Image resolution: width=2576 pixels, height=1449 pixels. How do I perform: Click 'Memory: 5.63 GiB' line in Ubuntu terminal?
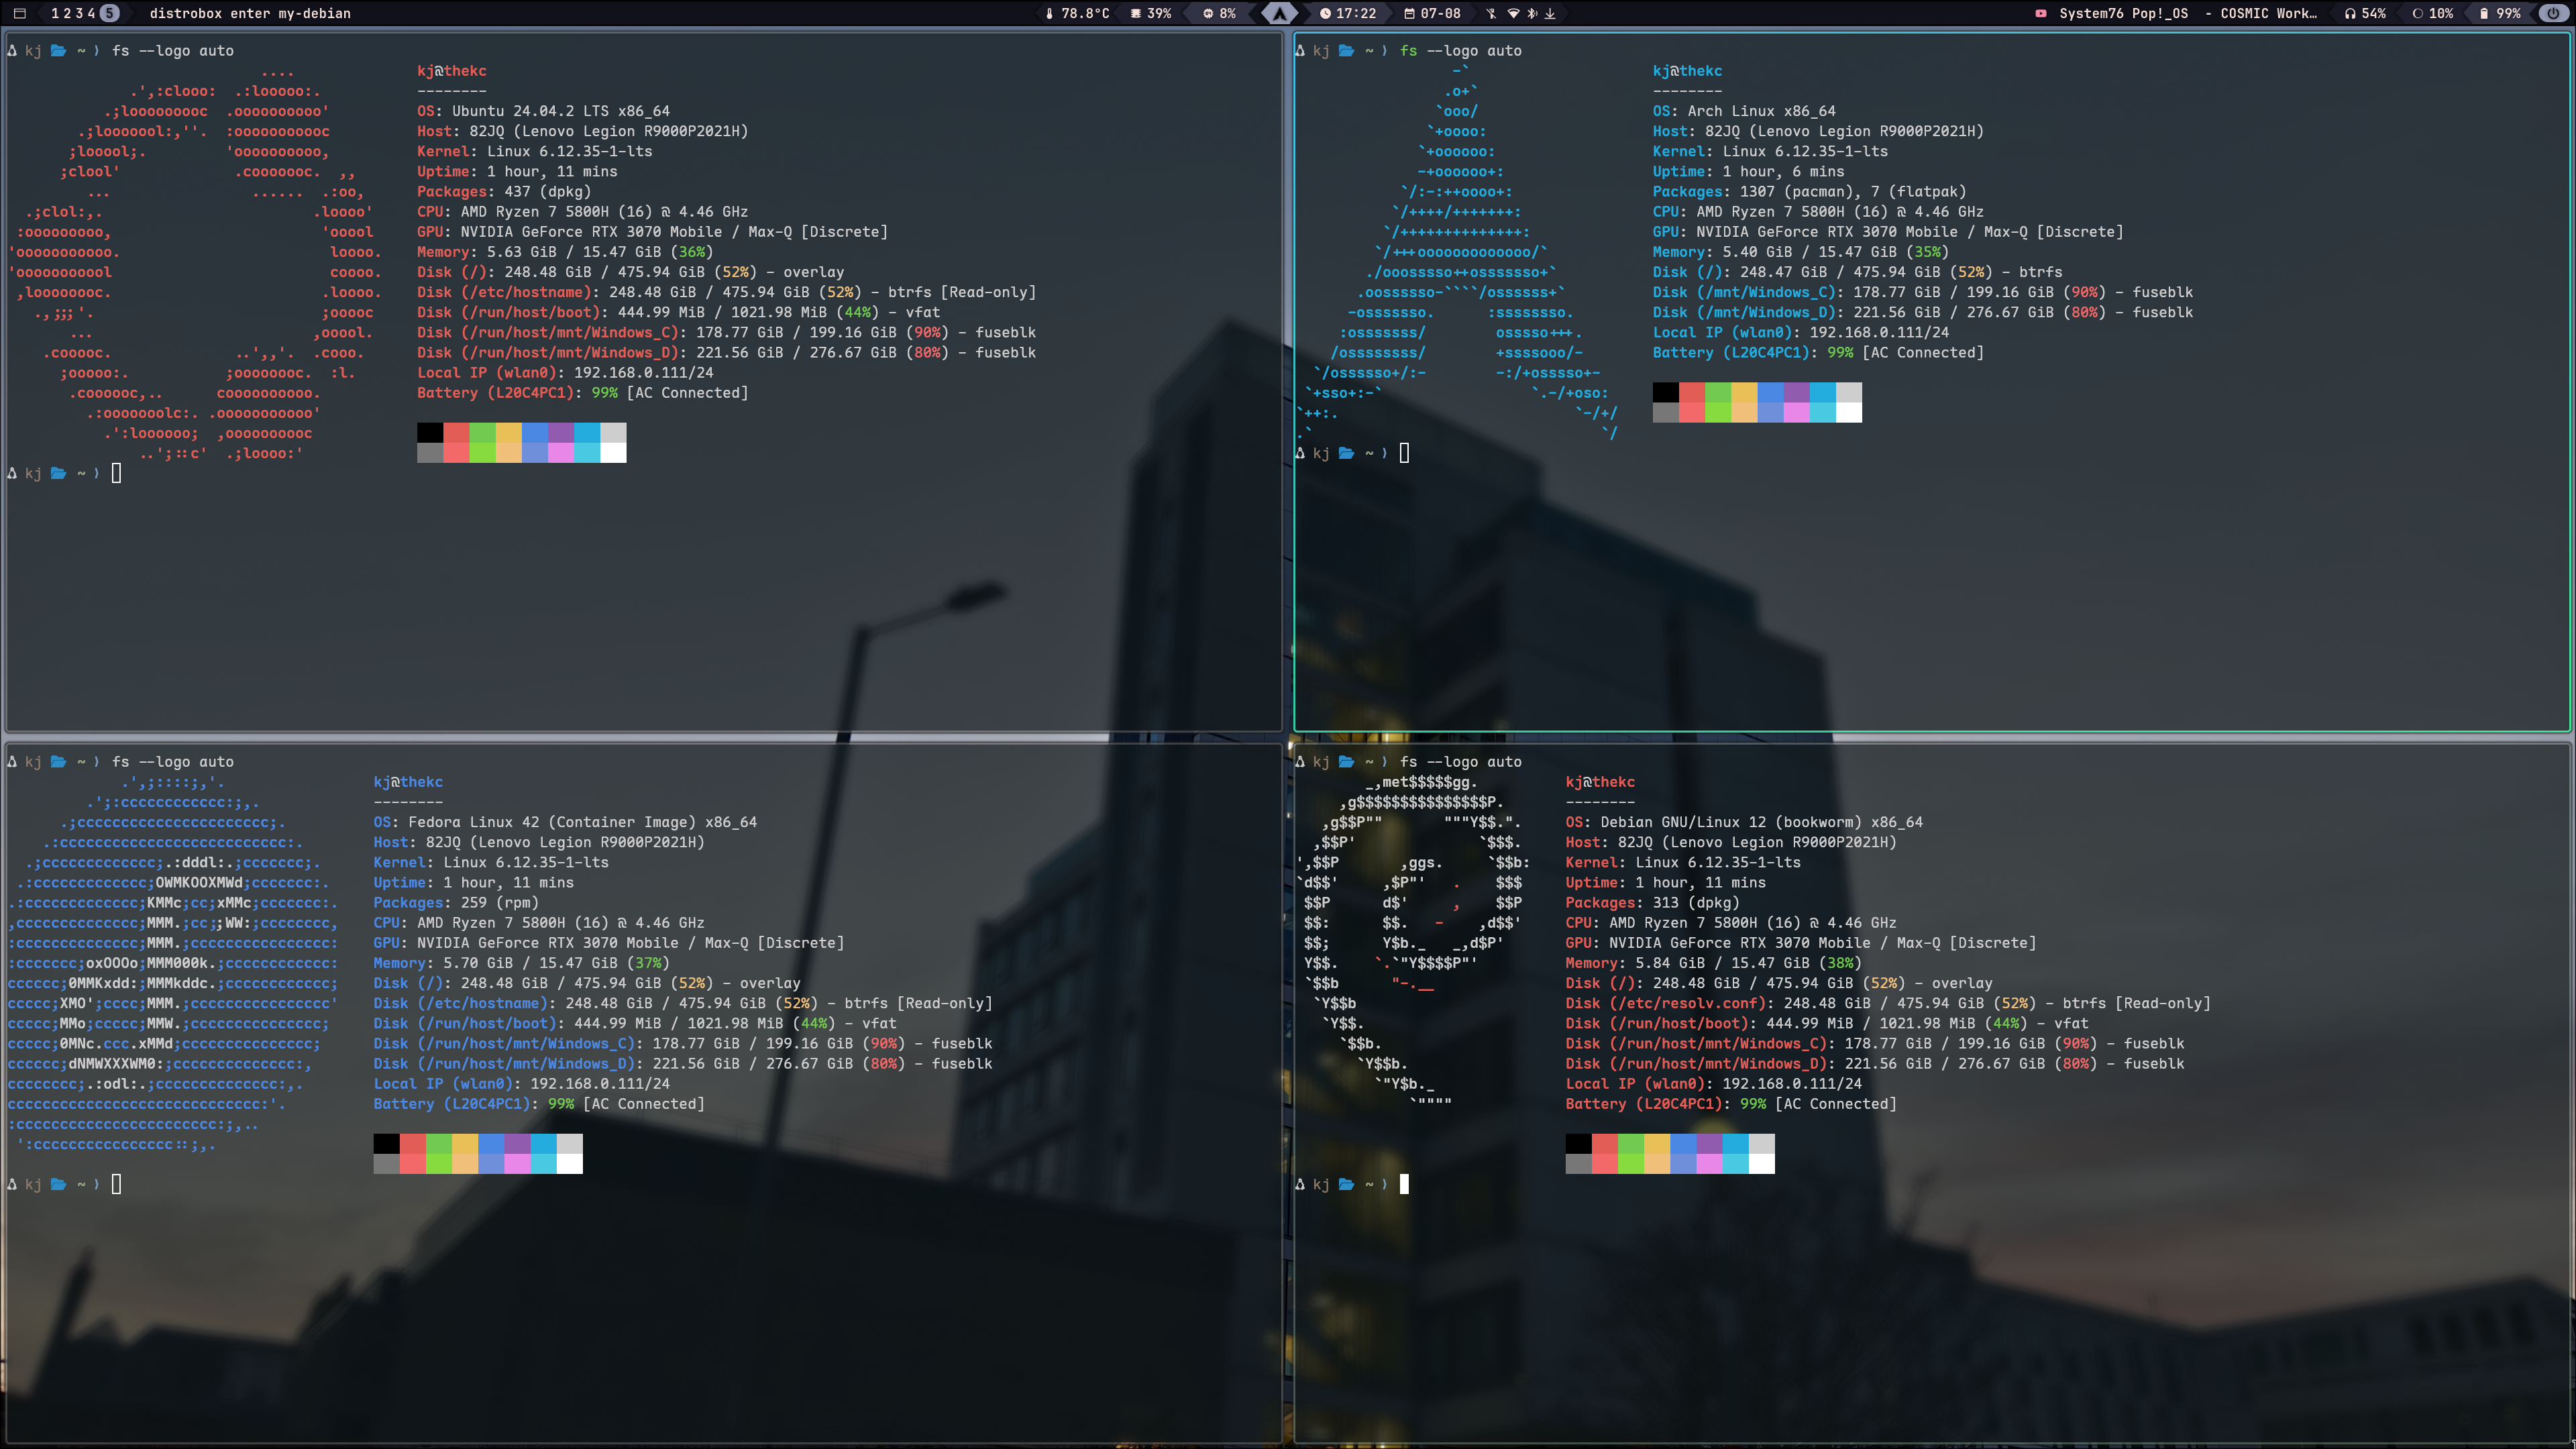point(565,252)
